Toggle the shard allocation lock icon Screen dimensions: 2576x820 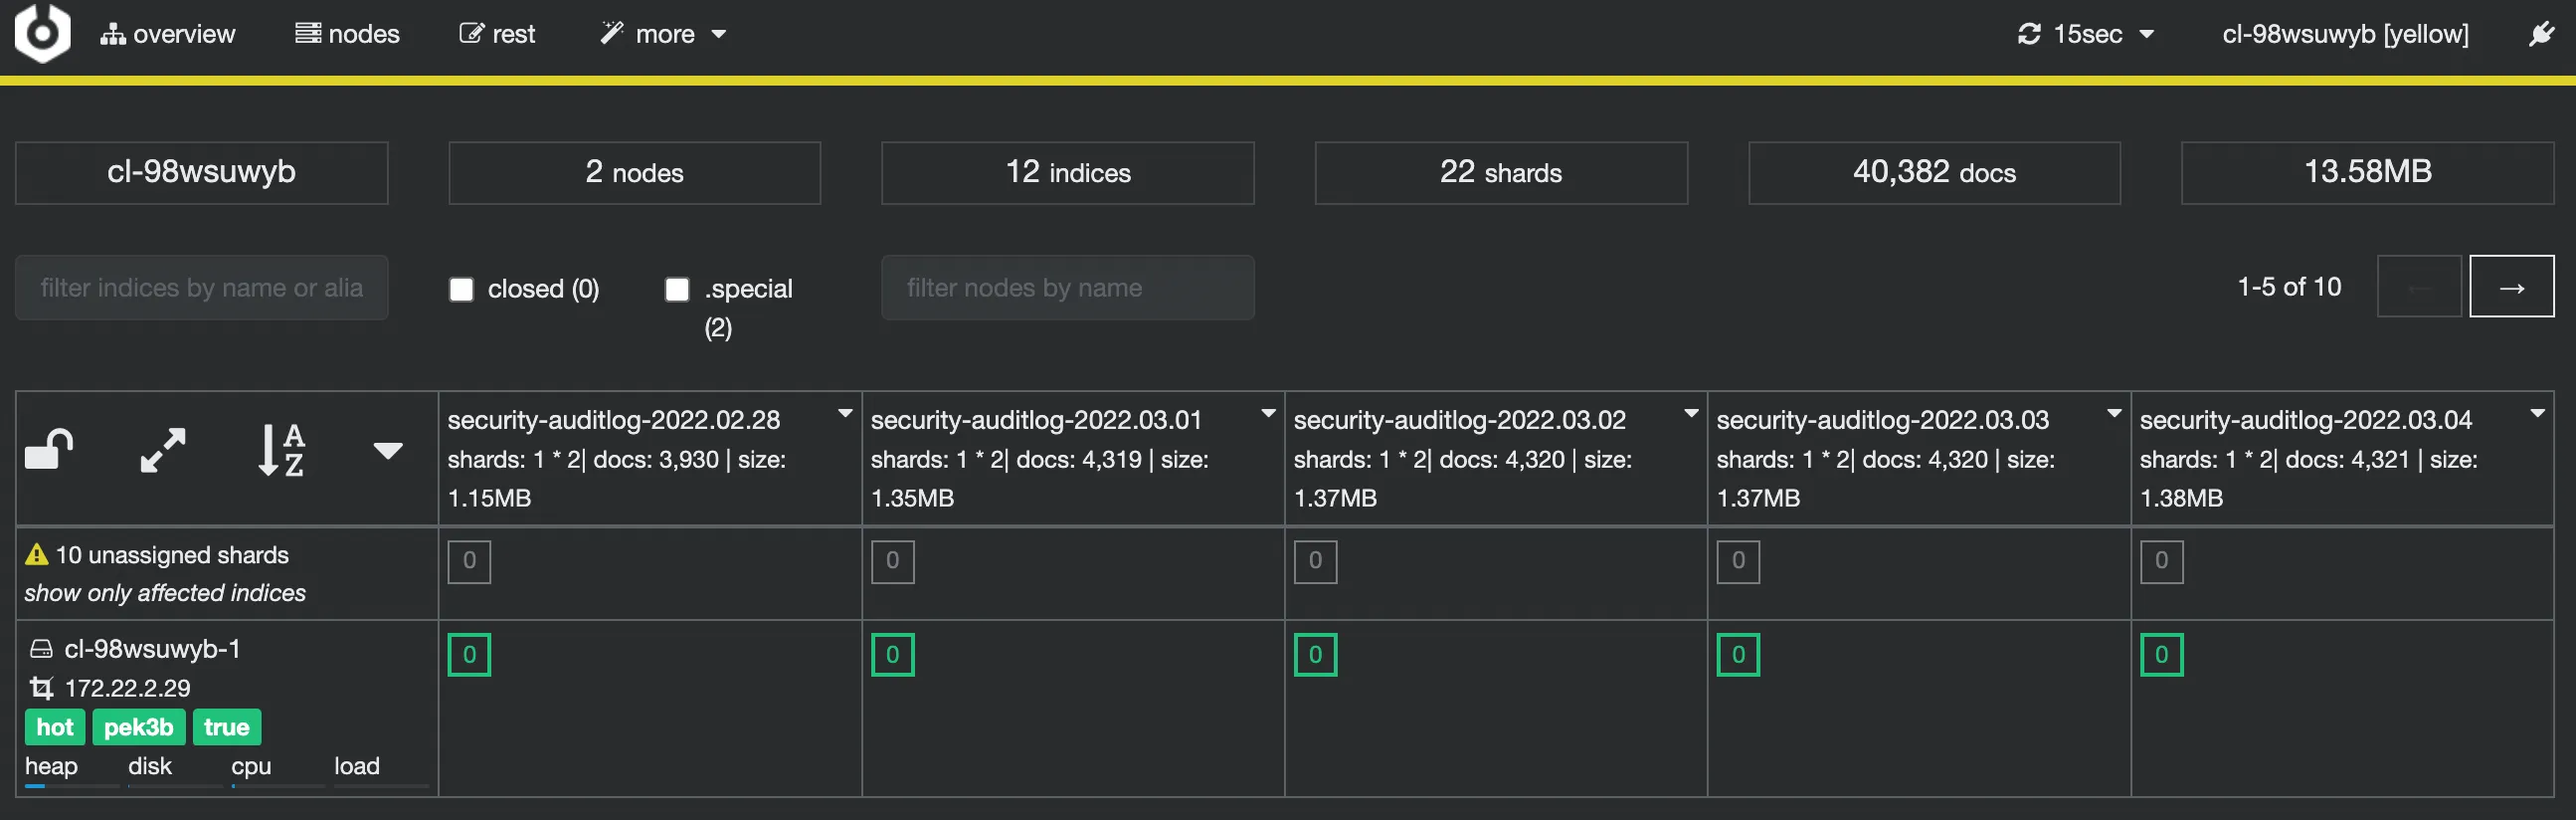pyautogui.click(x=49, y=450)
